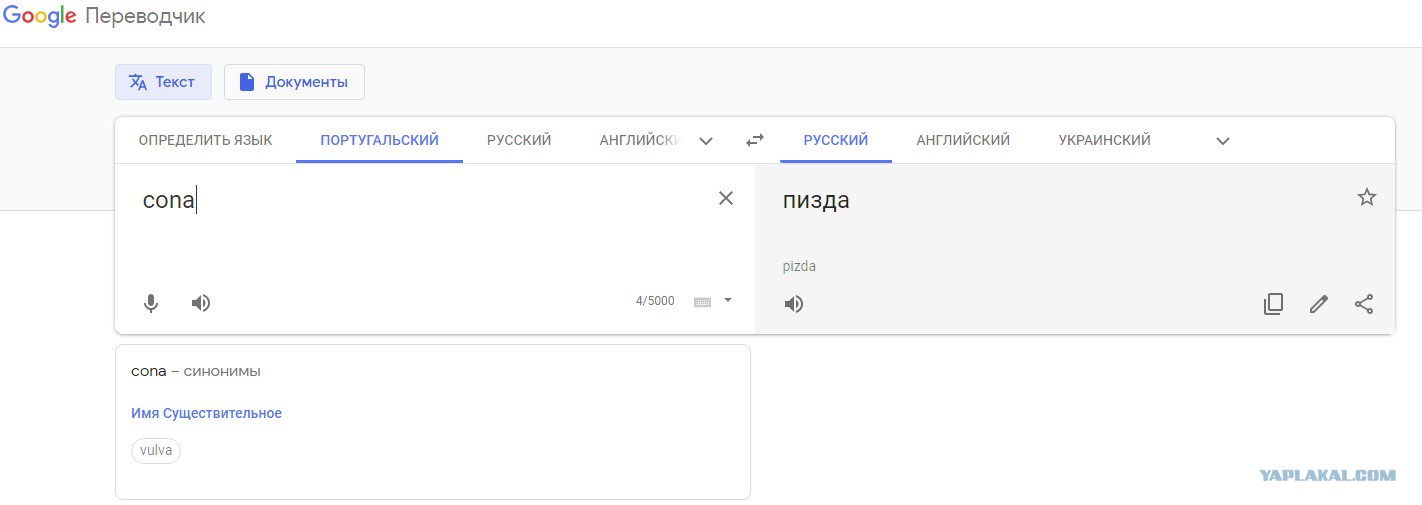Viewport: 1422px width, 505px height.
Task: Open the Документы translation mode
Action: pos(294,82)
